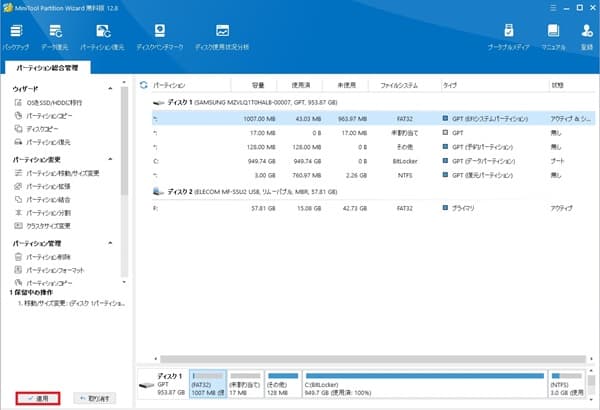Start OSをSSD/HDDに移行 wizard
Image resolution: width=600 pixels, height=410 pixels.
pyautogui.click(x=49, y=103)
